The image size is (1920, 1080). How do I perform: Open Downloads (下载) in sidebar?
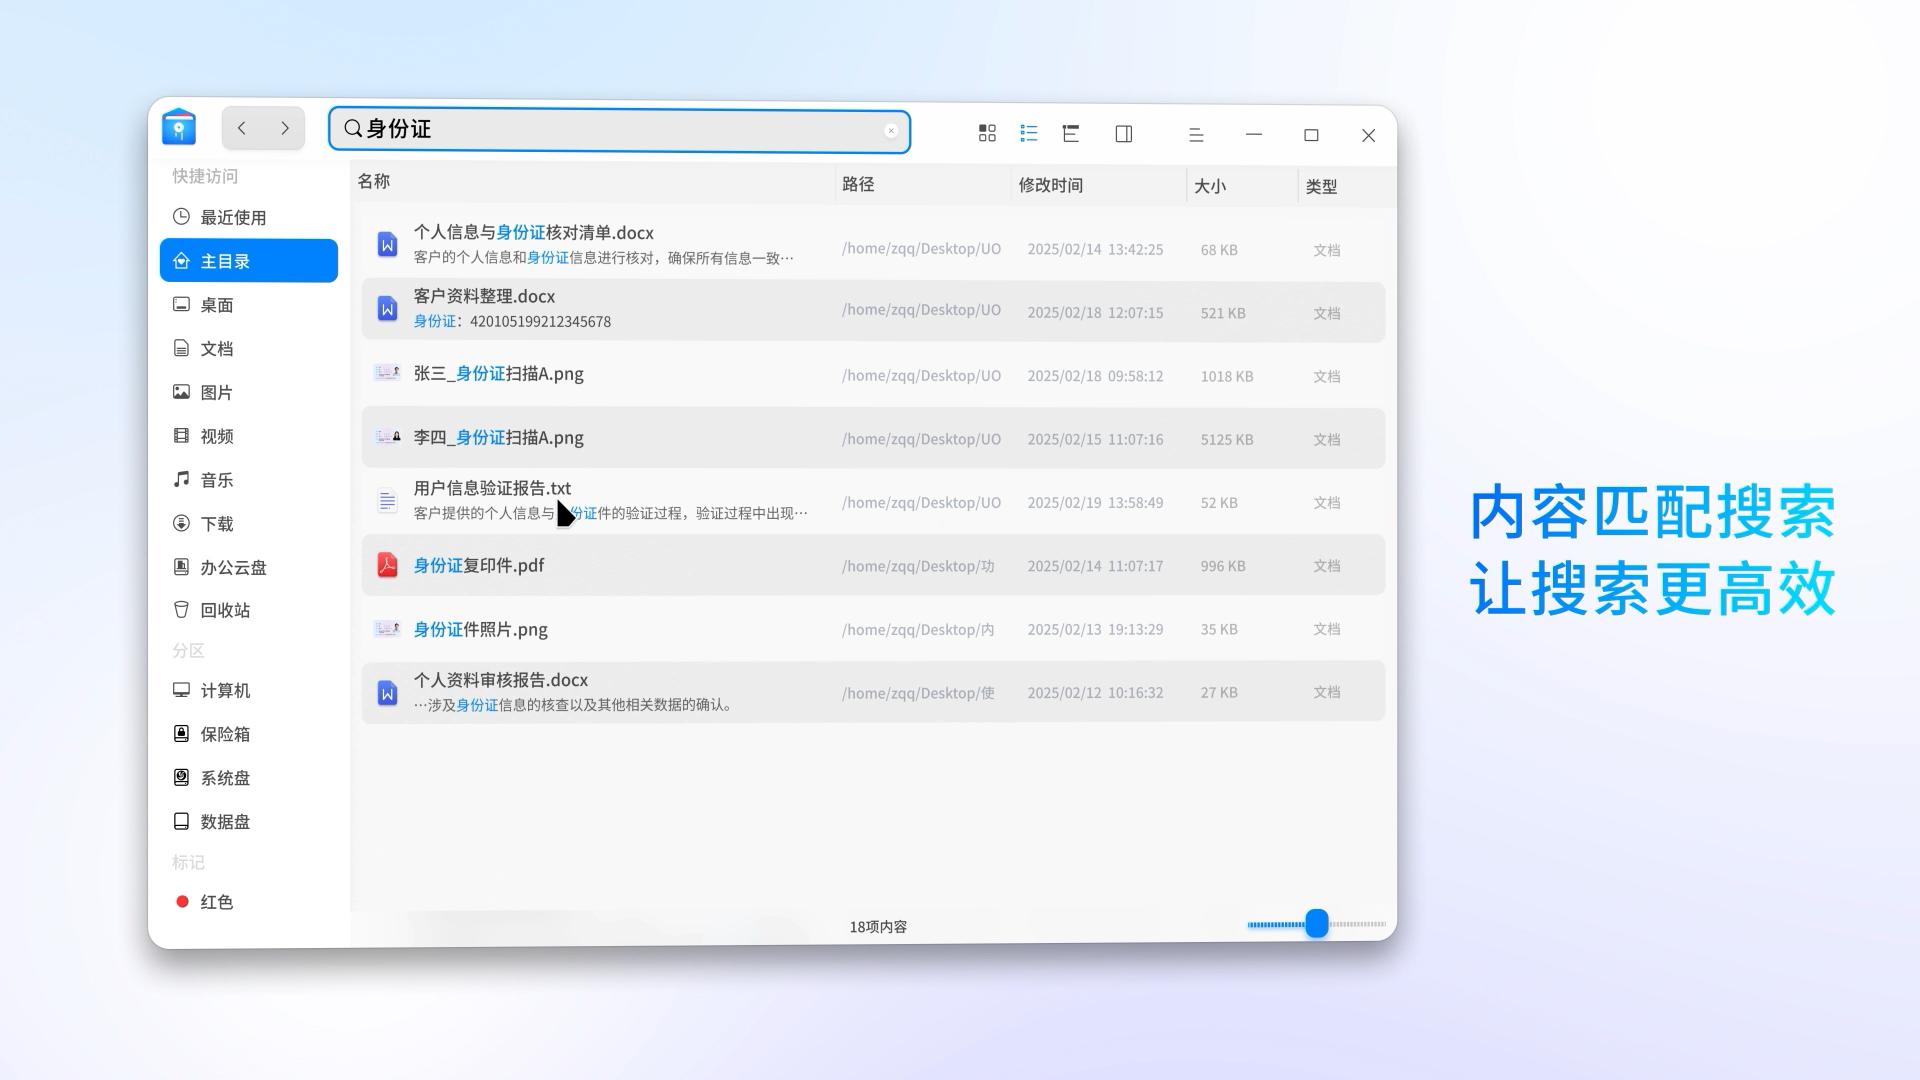(216, 524)
